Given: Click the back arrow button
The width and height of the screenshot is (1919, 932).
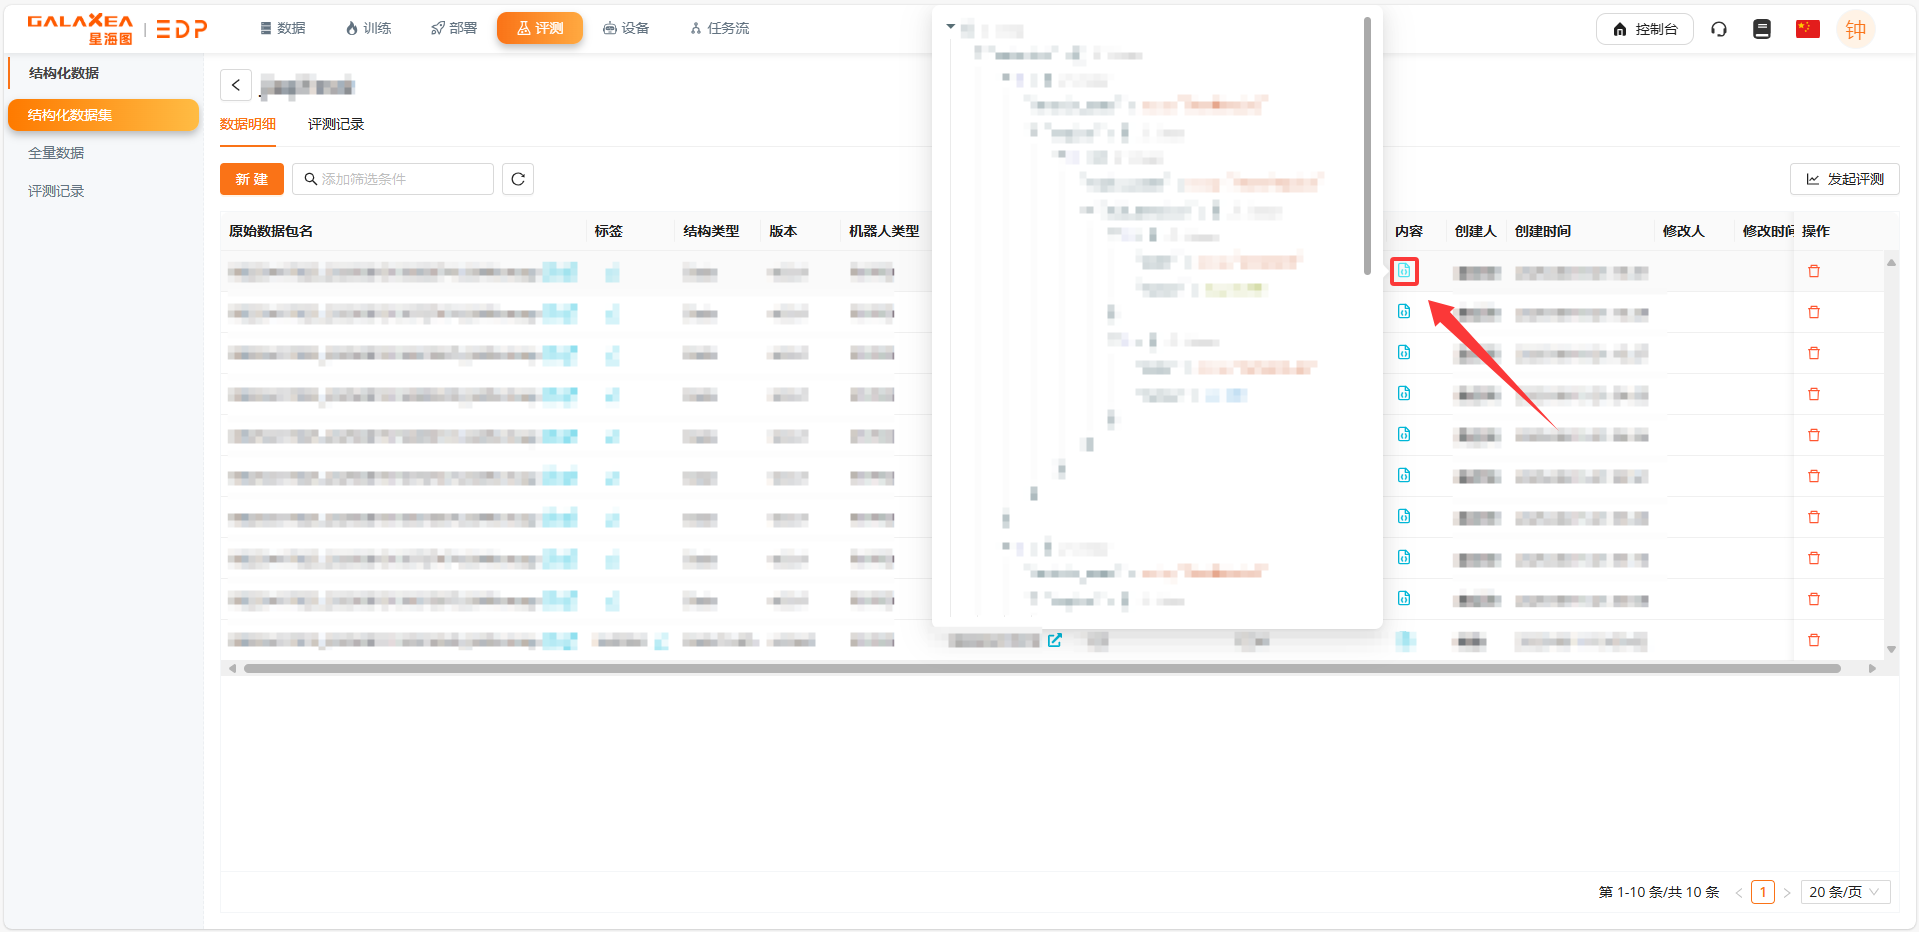Looking at the screenshot, I should pos(236,85).
